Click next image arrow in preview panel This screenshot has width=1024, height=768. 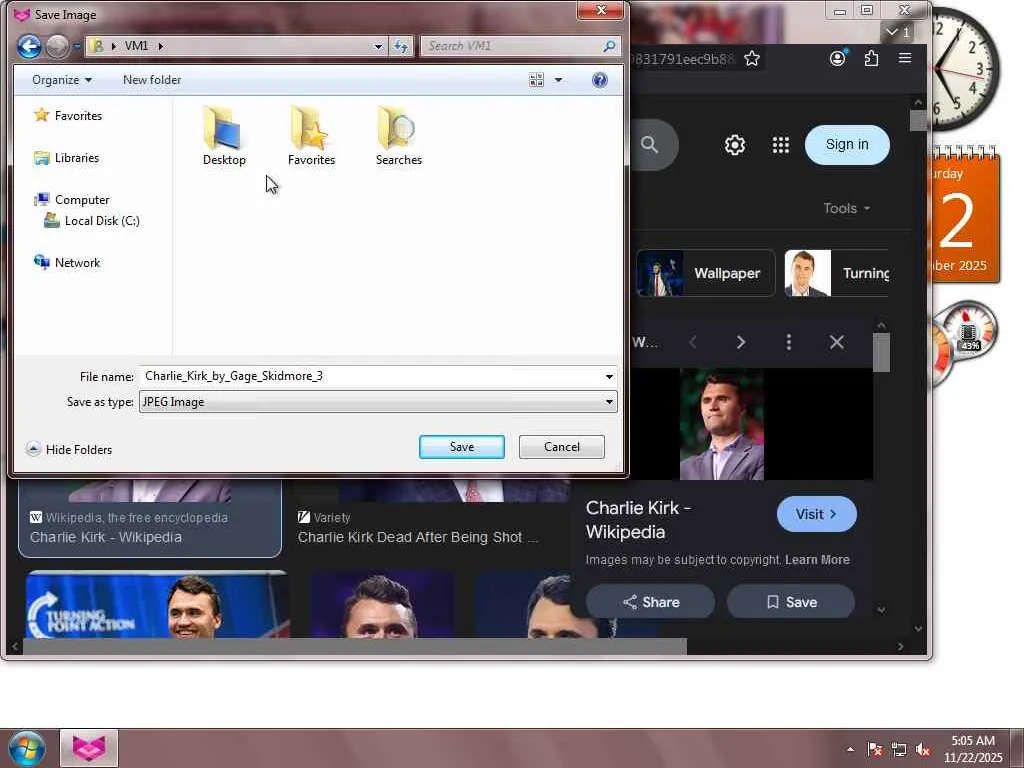(741, 342)
